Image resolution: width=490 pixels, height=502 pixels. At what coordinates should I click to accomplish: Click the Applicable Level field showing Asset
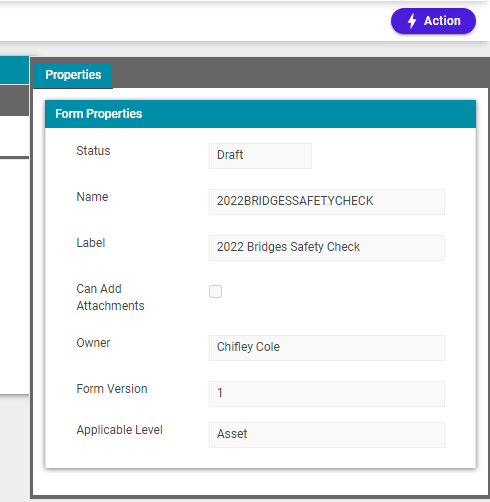327,435
